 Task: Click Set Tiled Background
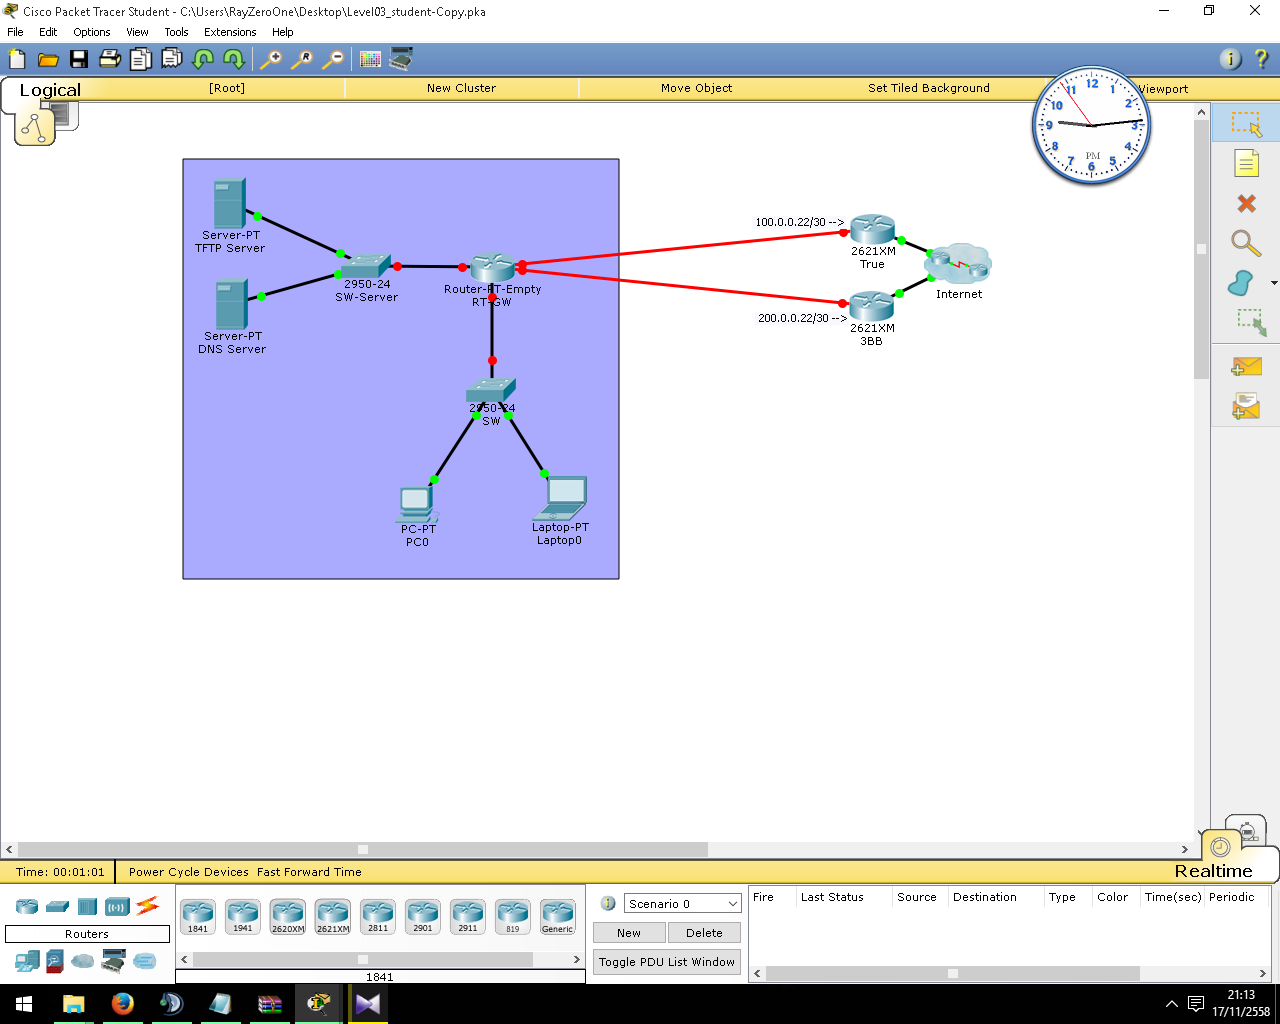[929, 88]
